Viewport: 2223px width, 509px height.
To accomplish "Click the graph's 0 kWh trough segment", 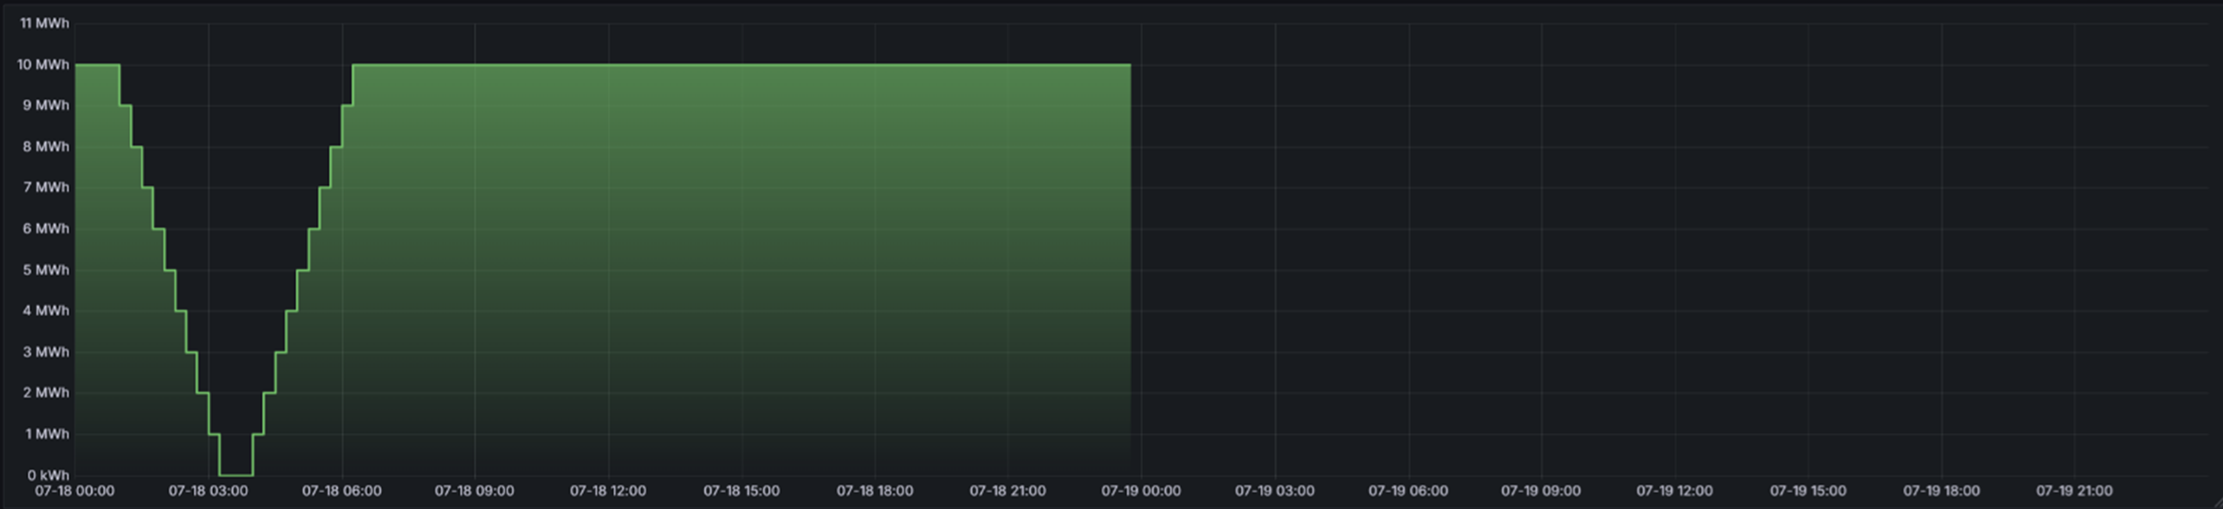I will tap(236, 475).
